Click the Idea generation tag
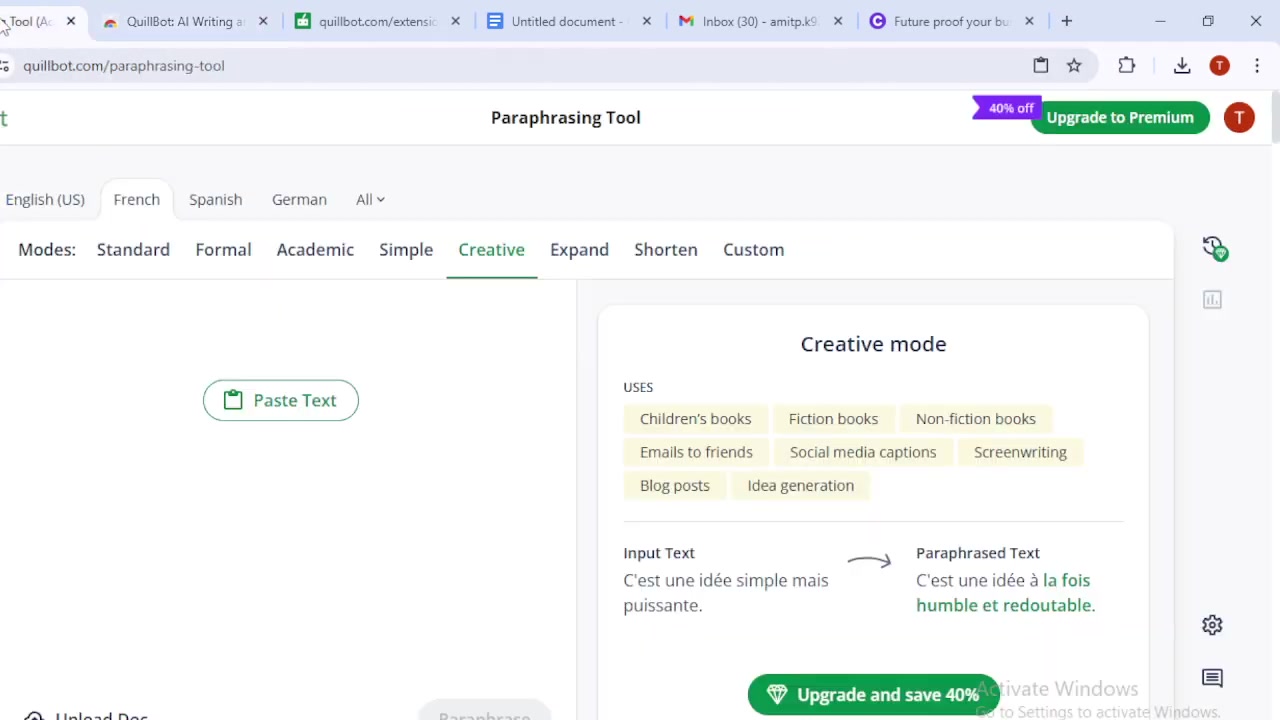Screen dimensions: 1280x720 (801, 485)
